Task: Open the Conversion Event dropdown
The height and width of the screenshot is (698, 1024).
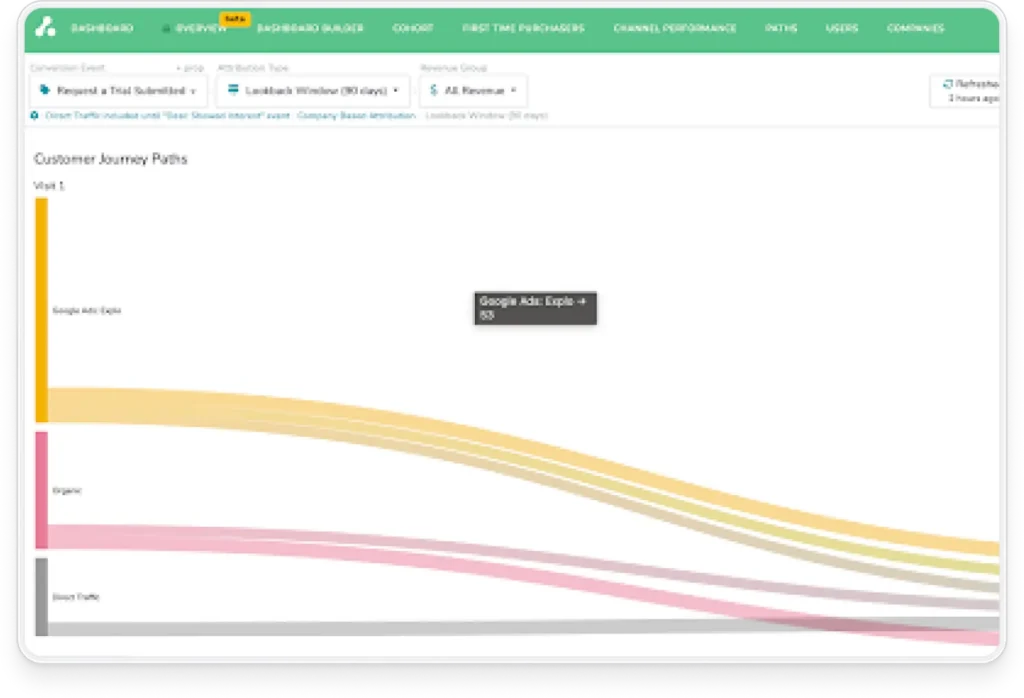Action: [x=119, y=91]
